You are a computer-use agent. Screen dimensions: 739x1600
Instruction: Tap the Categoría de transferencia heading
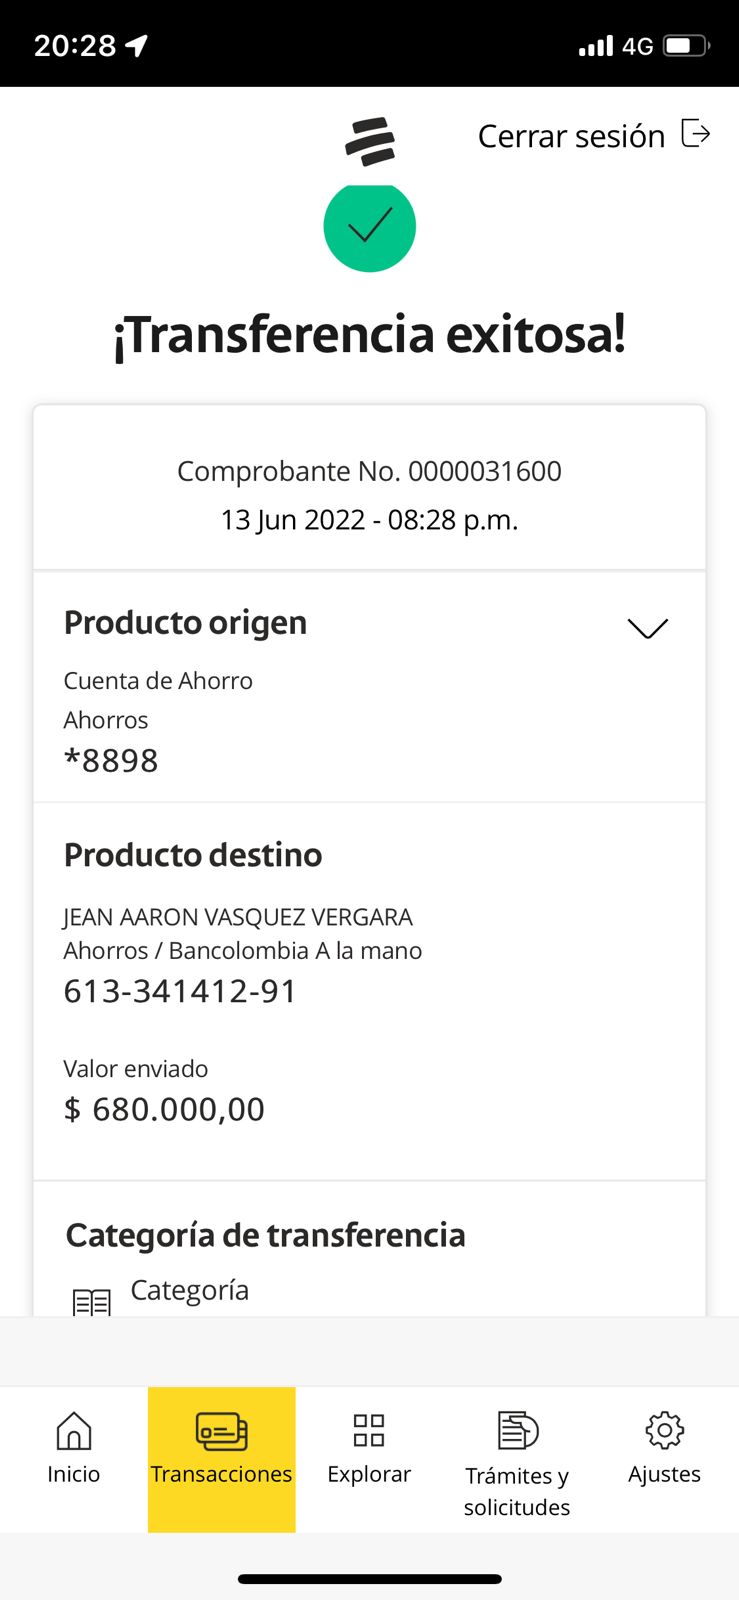(x=265, y=1235)
